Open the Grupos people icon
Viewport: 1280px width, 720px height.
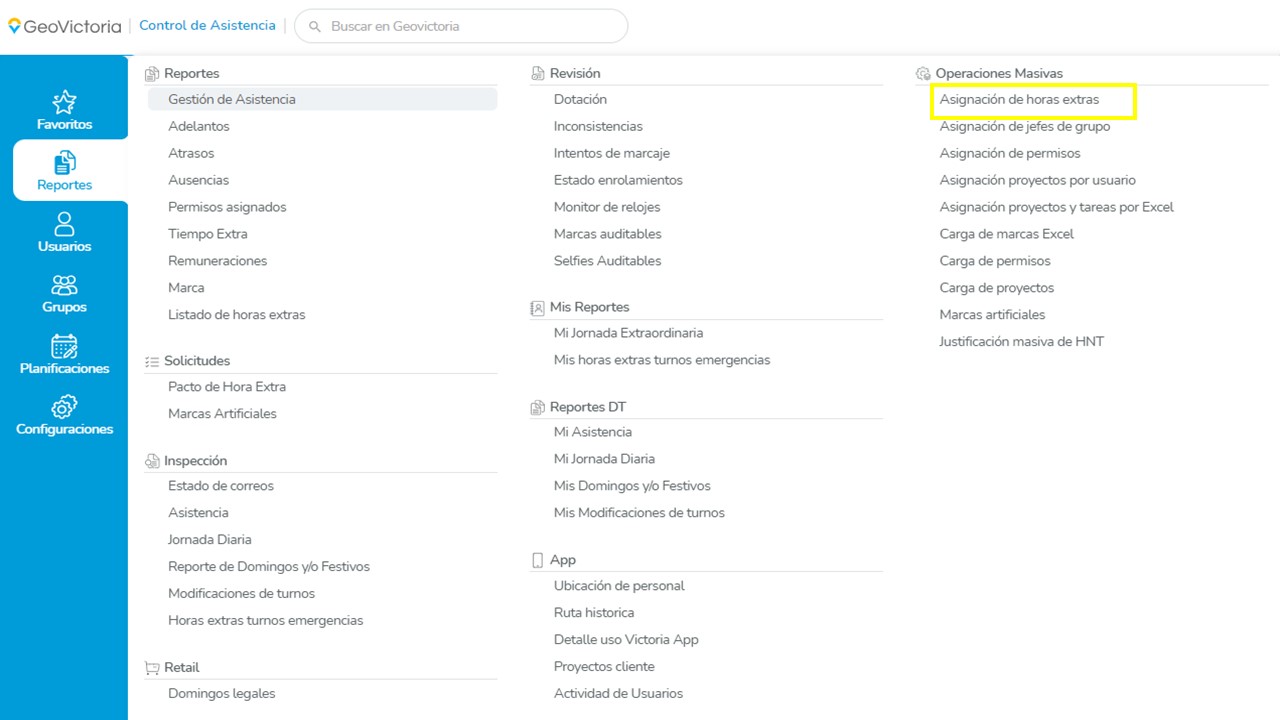click(64, 285)
